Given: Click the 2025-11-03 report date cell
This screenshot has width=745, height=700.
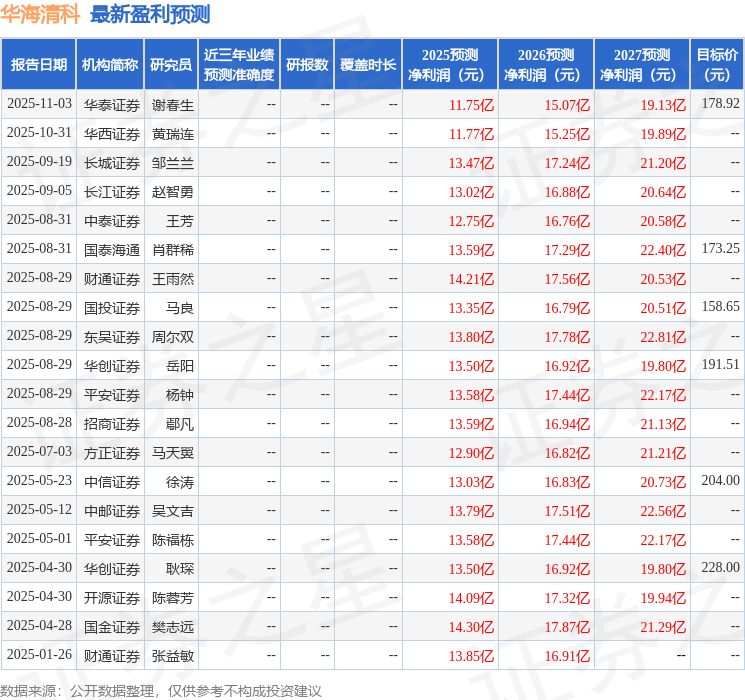Looking at the screenshot, I should (39, 104).
